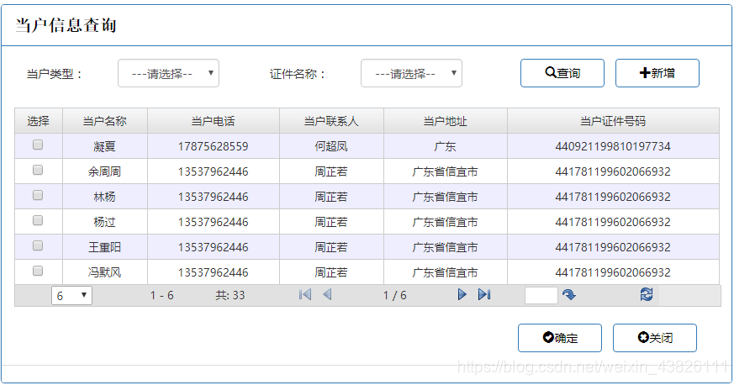Close dialog with the 关闭 button
The width and height of the screenshot is (736, 385).
(x=655, y=338)
